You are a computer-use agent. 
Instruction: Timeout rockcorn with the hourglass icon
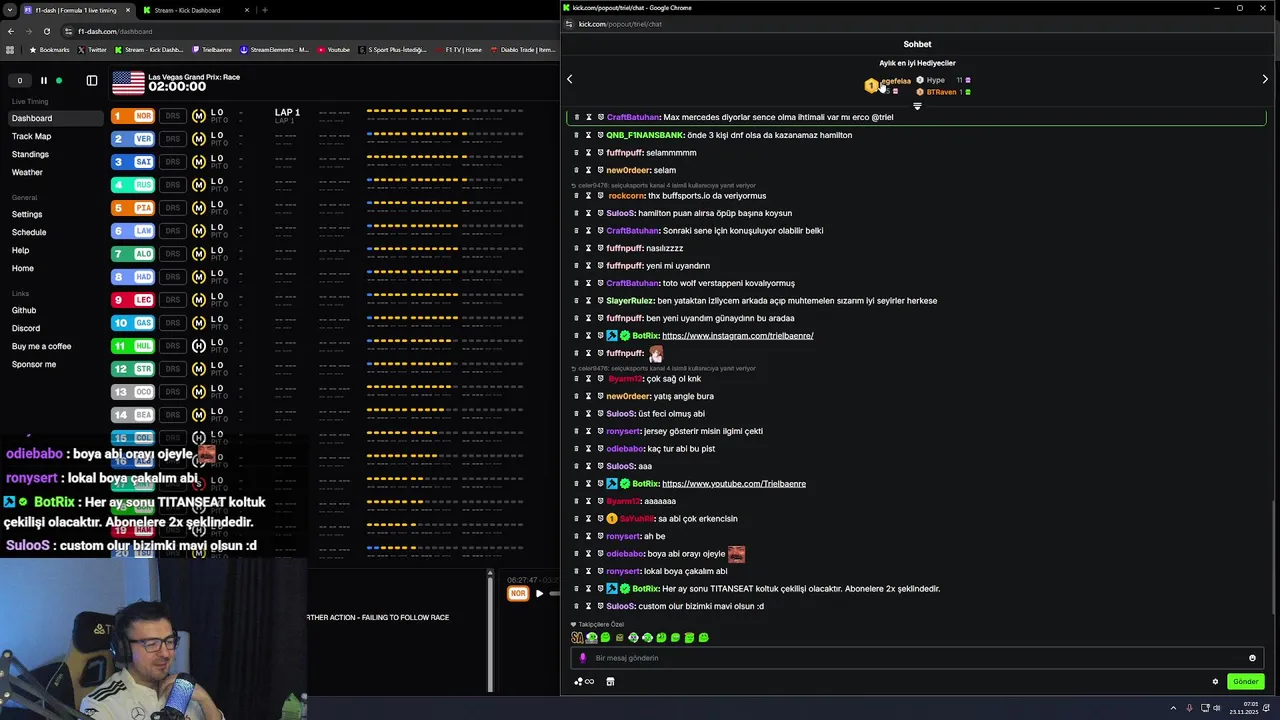[589, 196]
